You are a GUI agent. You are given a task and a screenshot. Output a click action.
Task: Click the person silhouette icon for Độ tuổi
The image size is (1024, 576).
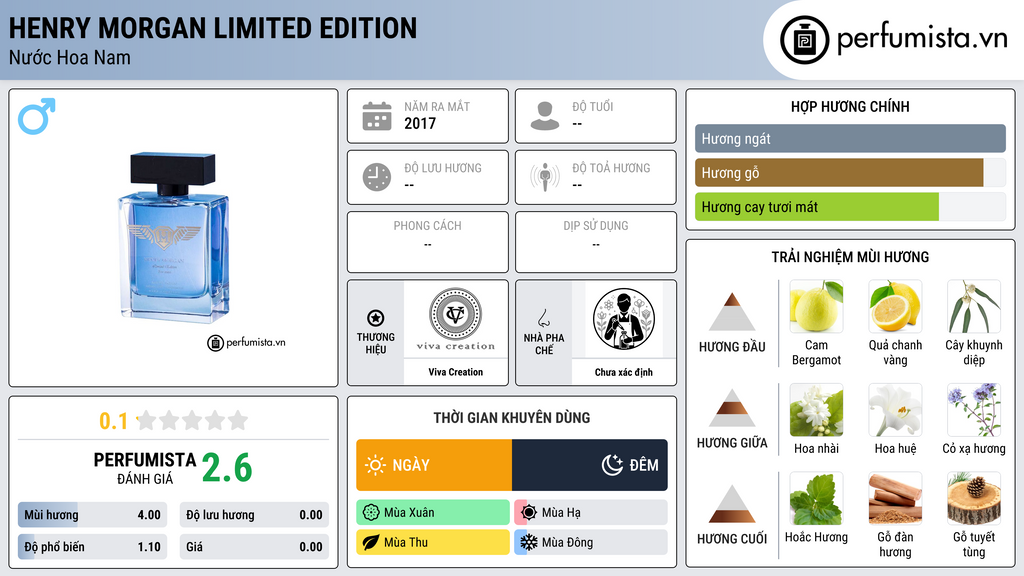[545, 116]
